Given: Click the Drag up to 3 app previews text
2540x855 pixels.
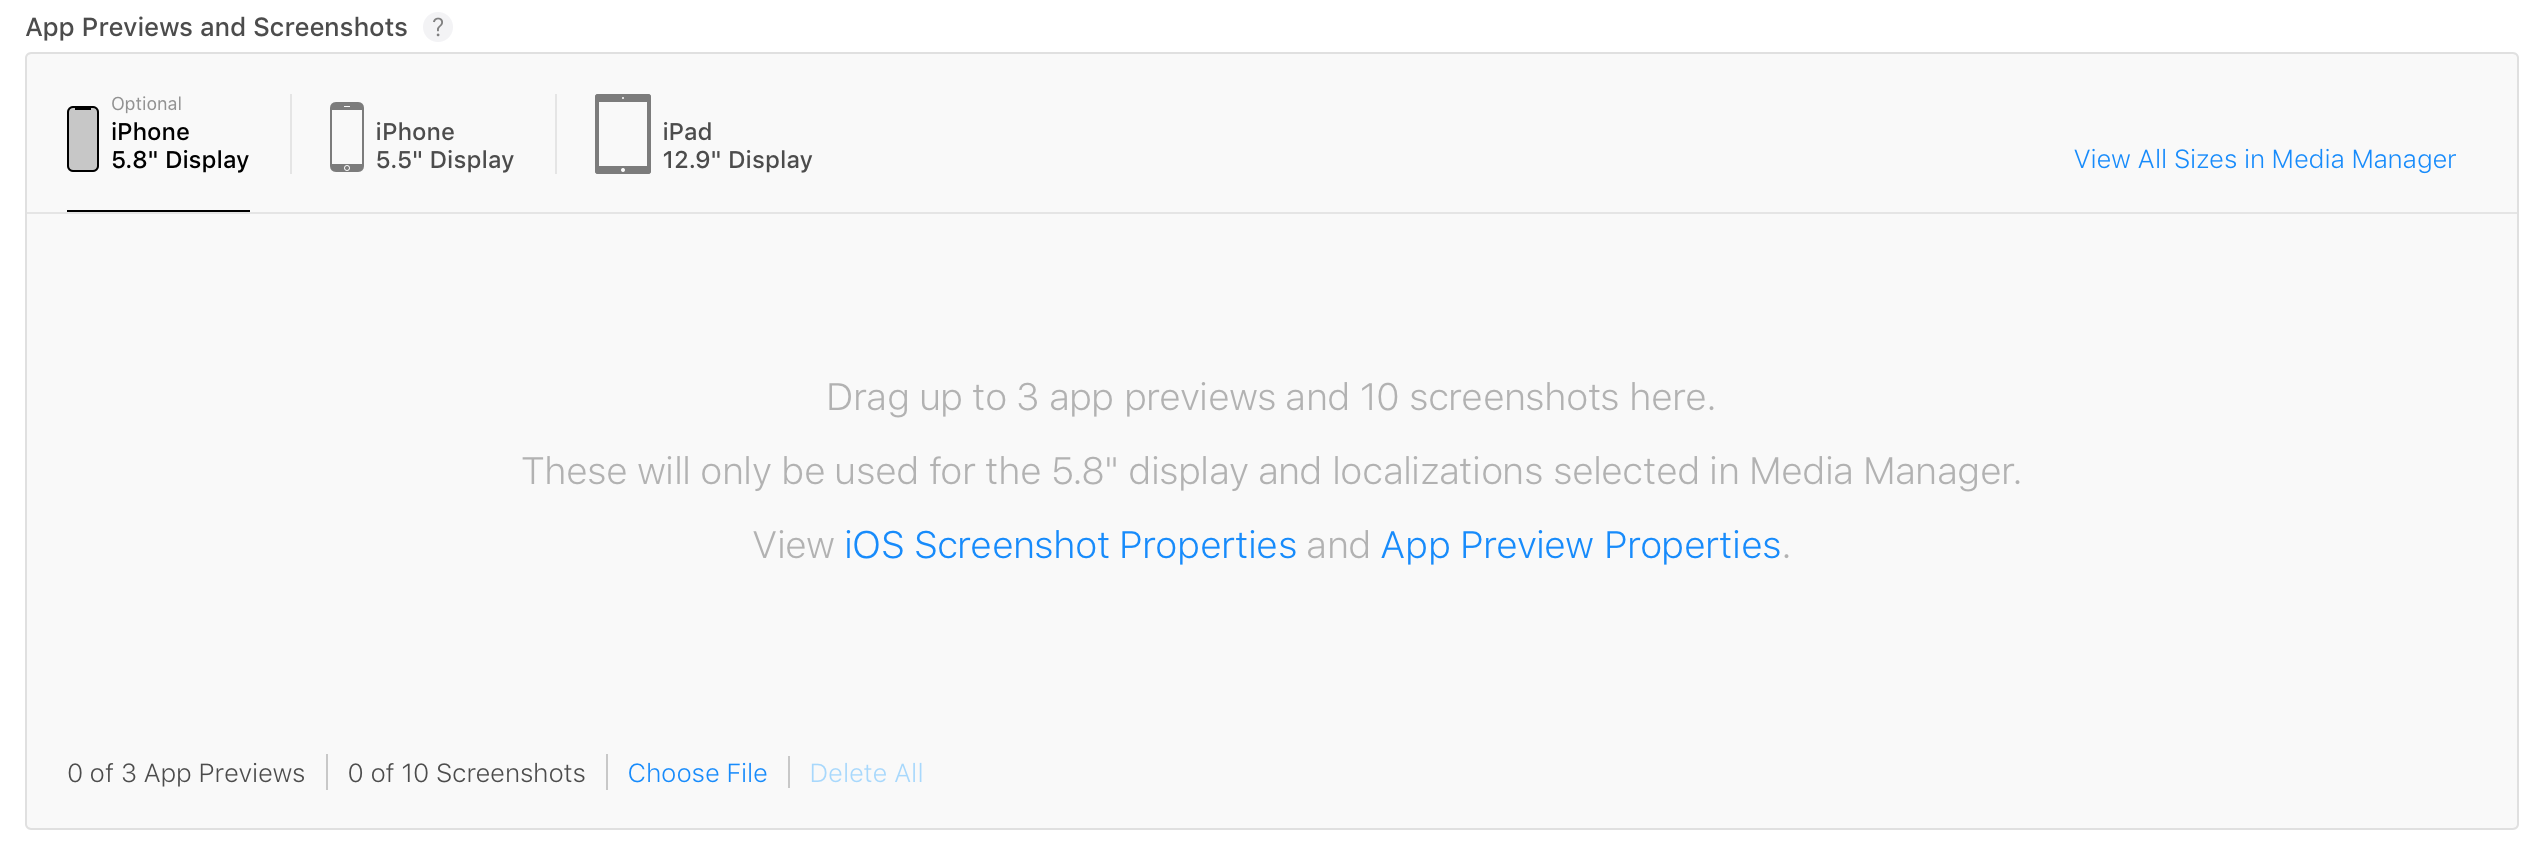Looking at the screenshot, I should click(1271, 397).
